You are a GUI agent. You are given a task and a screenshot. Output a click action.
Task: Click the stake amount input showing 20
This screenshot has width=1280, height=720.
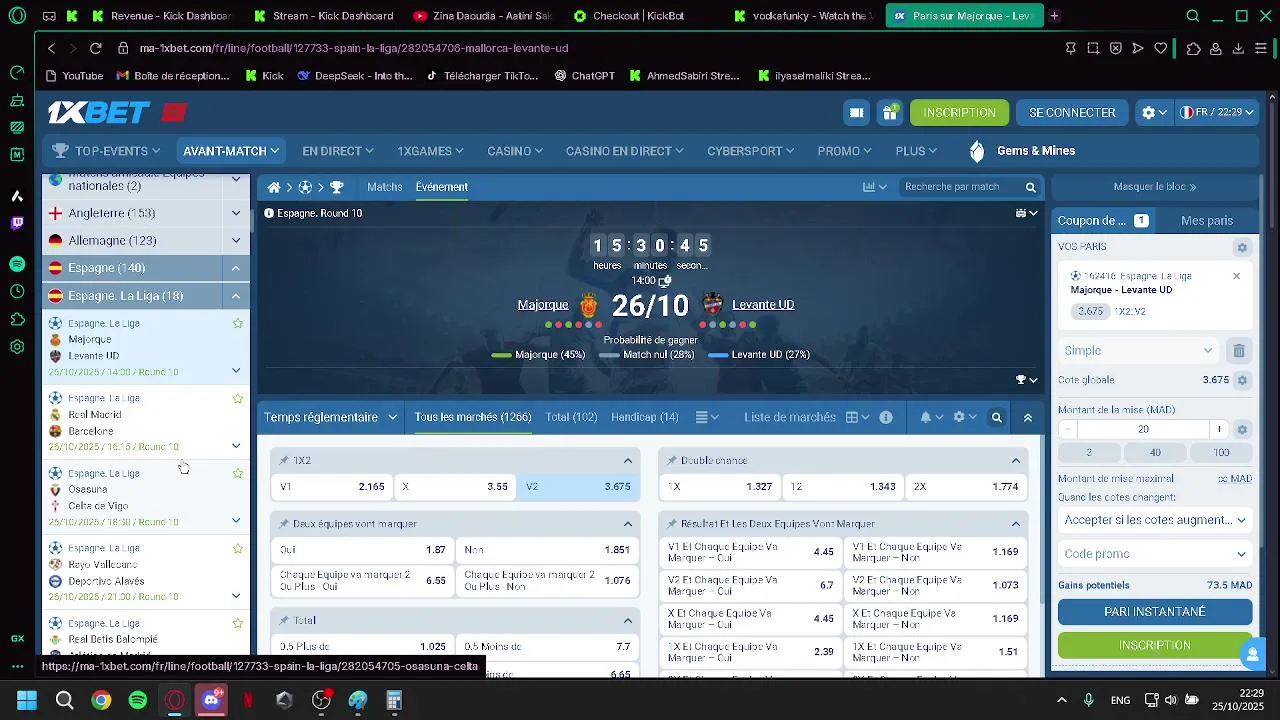pyautogui.click(x=1144, y=430)
